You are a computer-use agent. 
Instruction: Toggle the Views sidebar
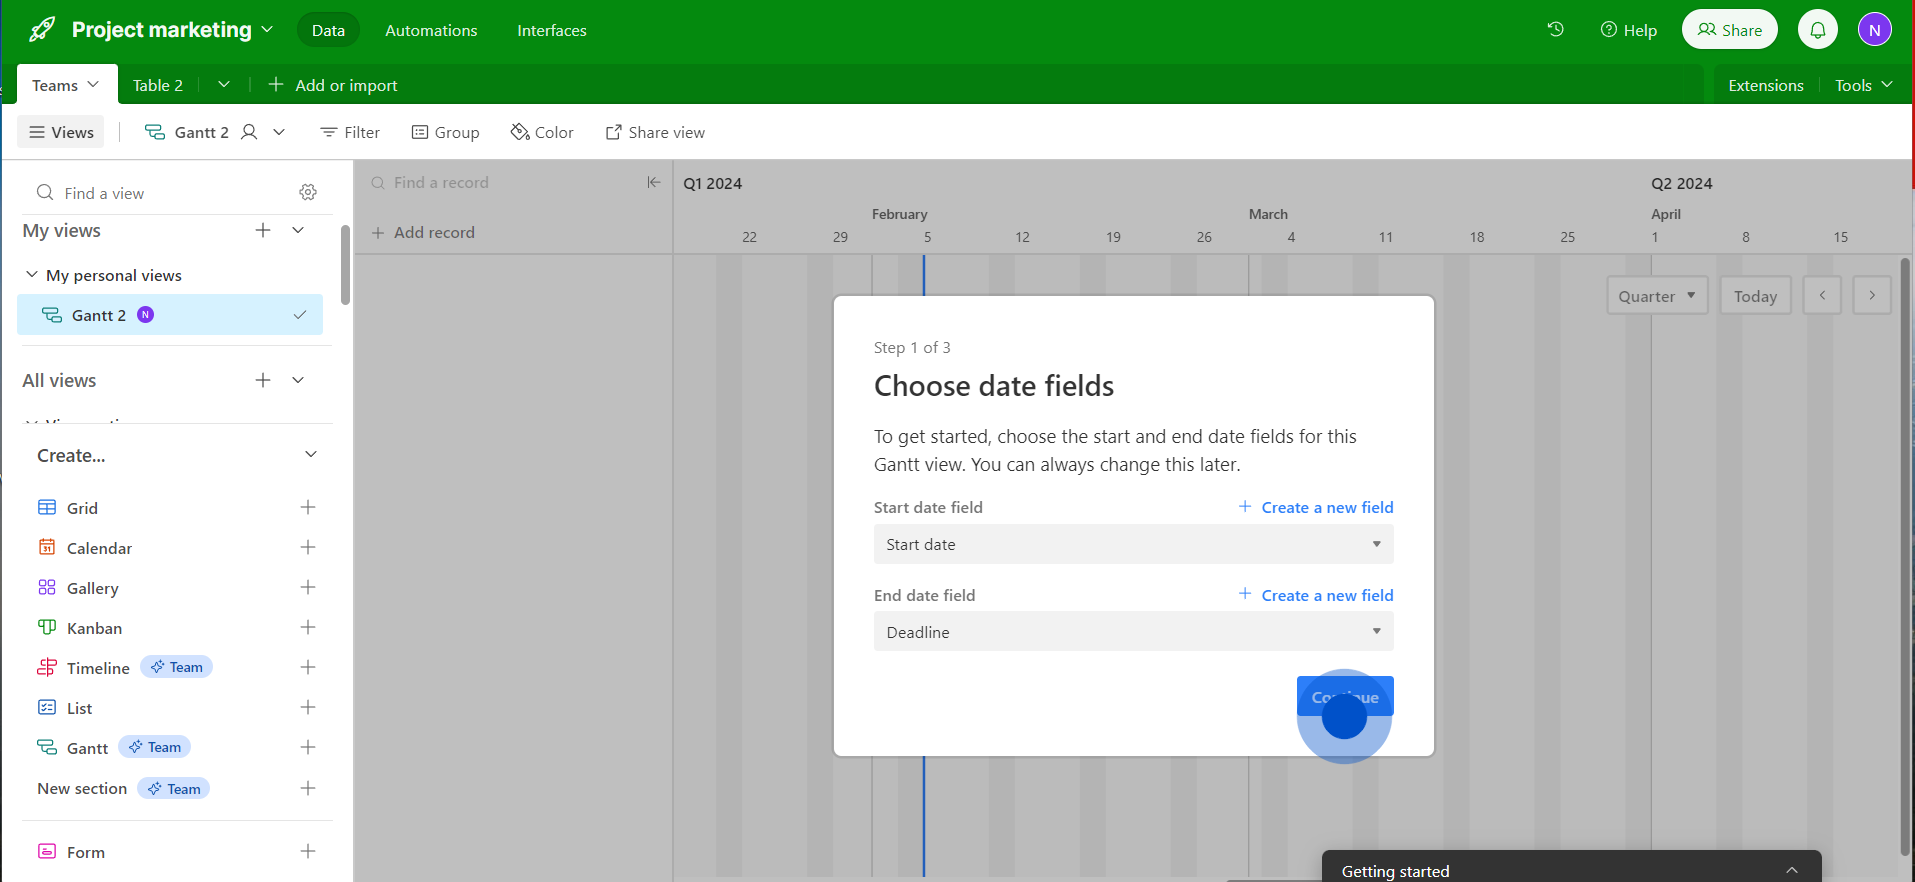point(61,132)
